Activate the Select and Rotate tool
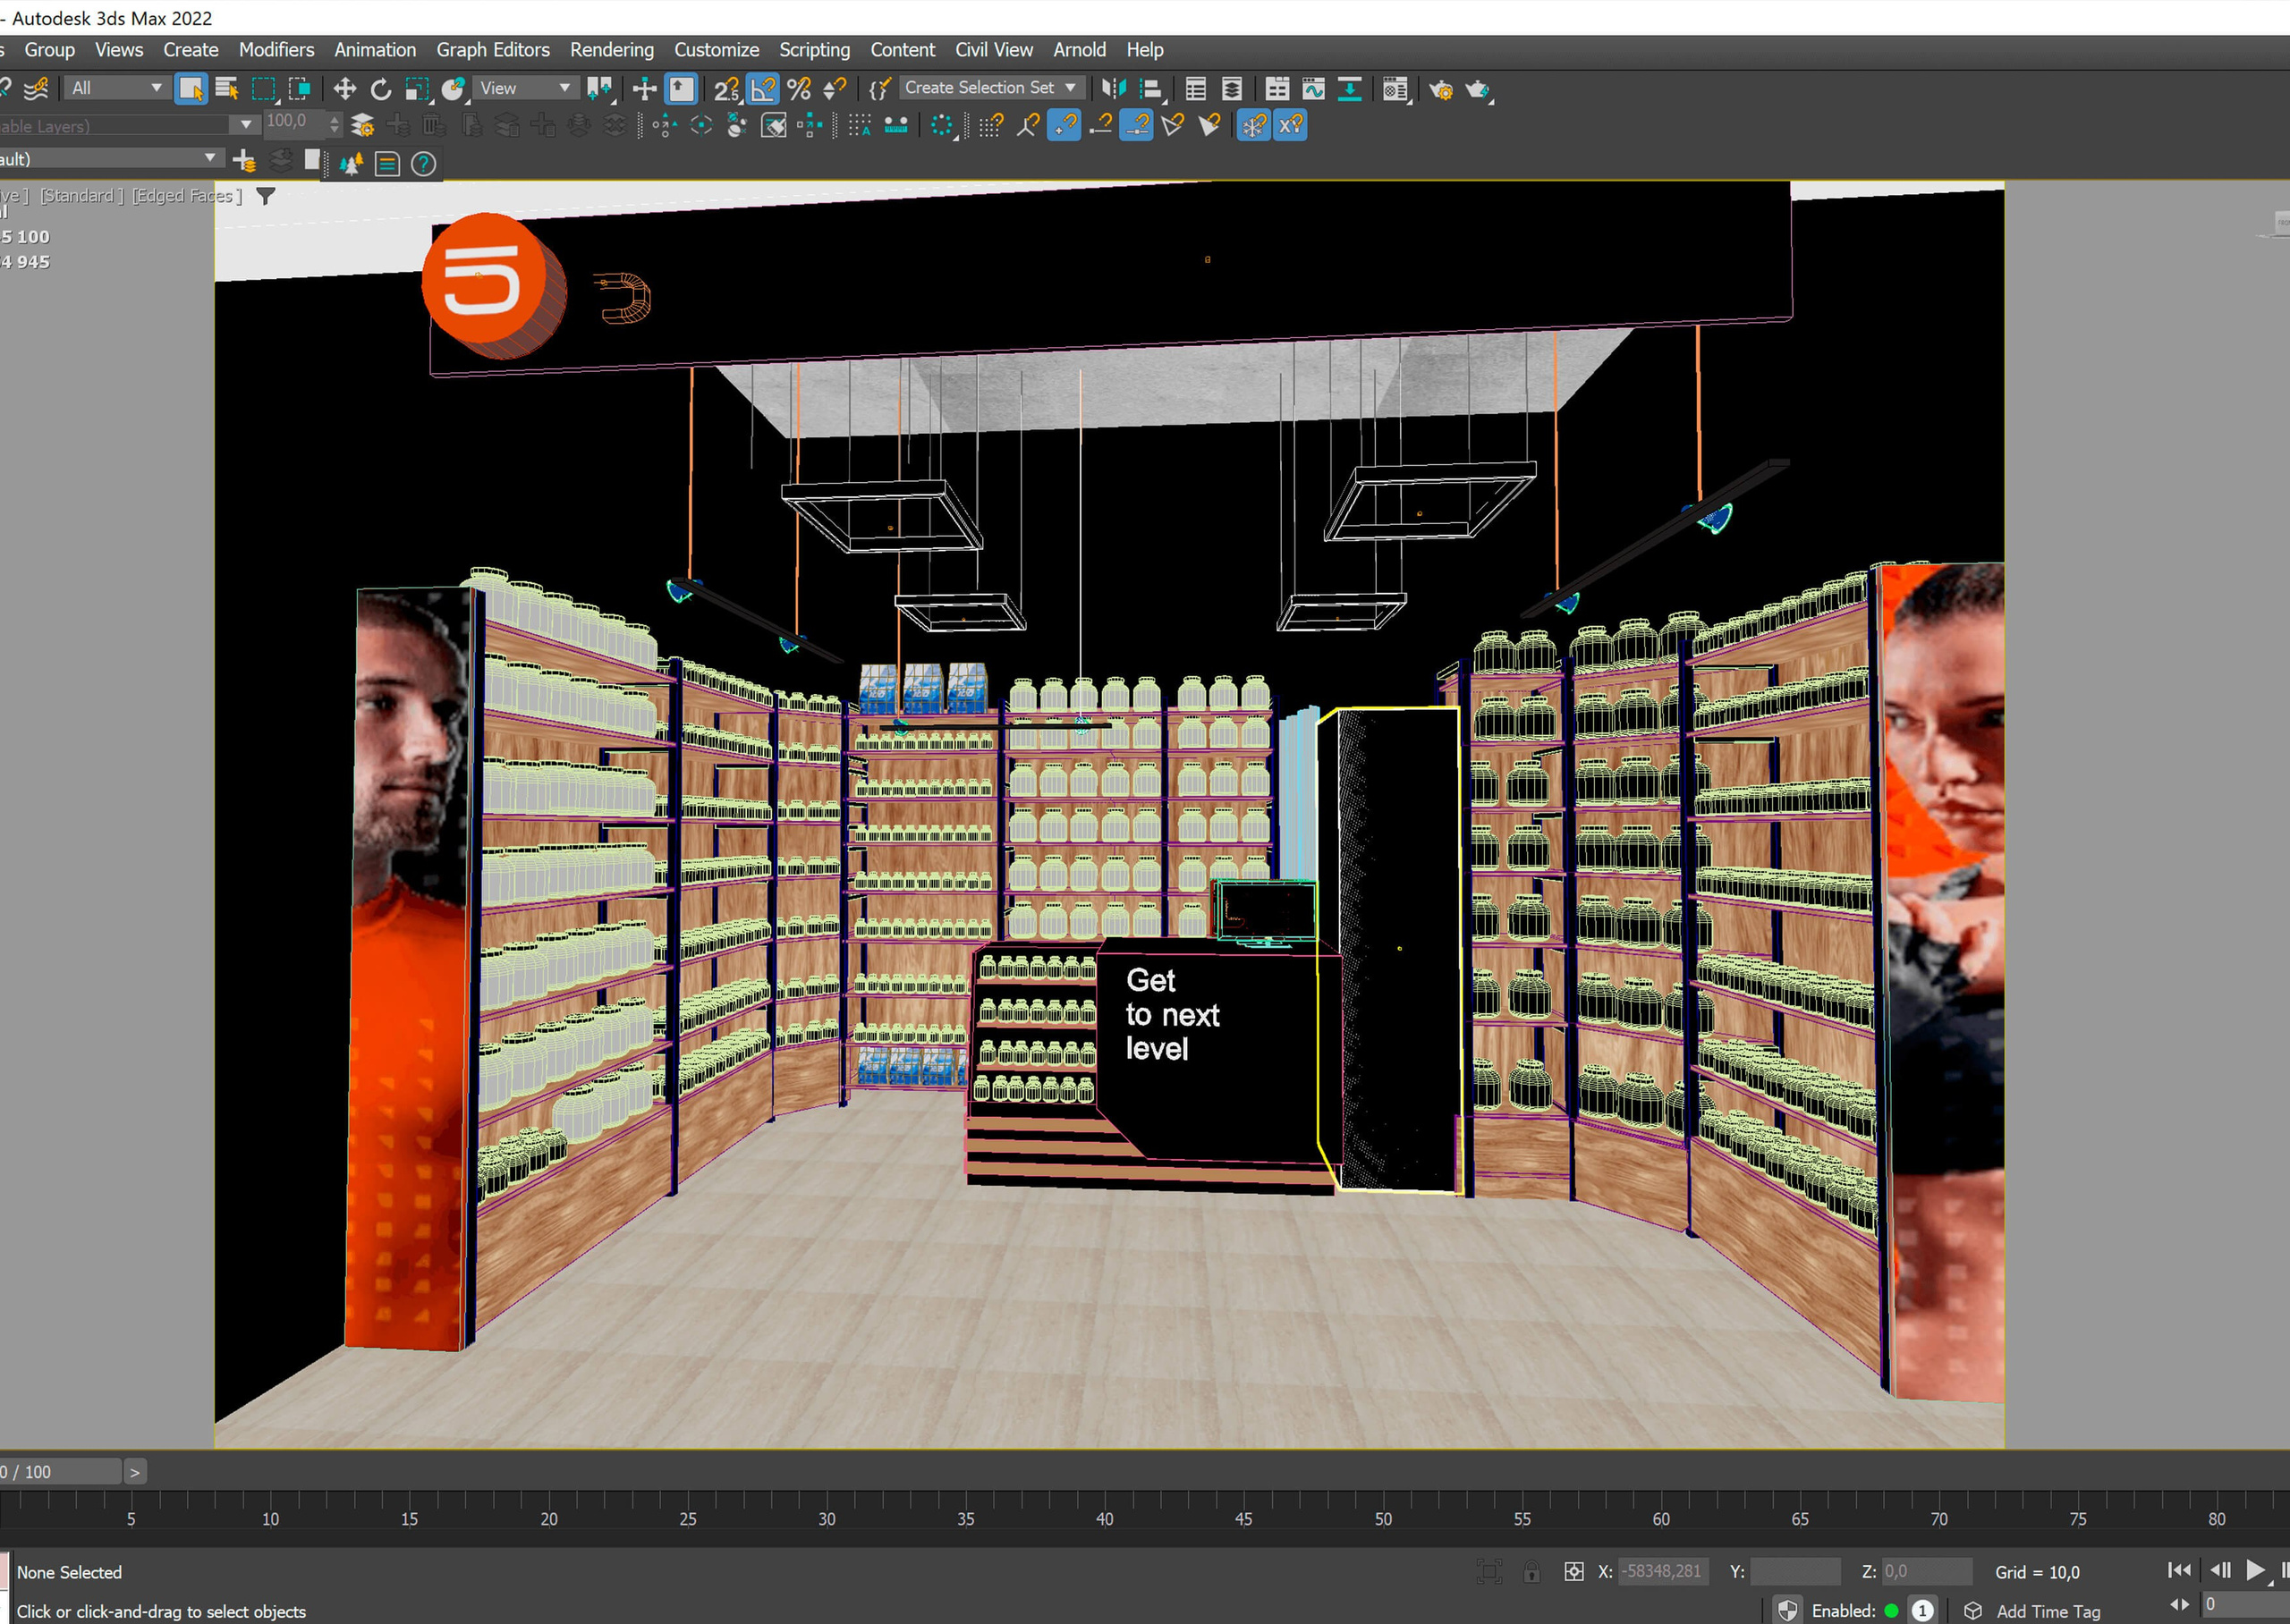 pos(380,88)
